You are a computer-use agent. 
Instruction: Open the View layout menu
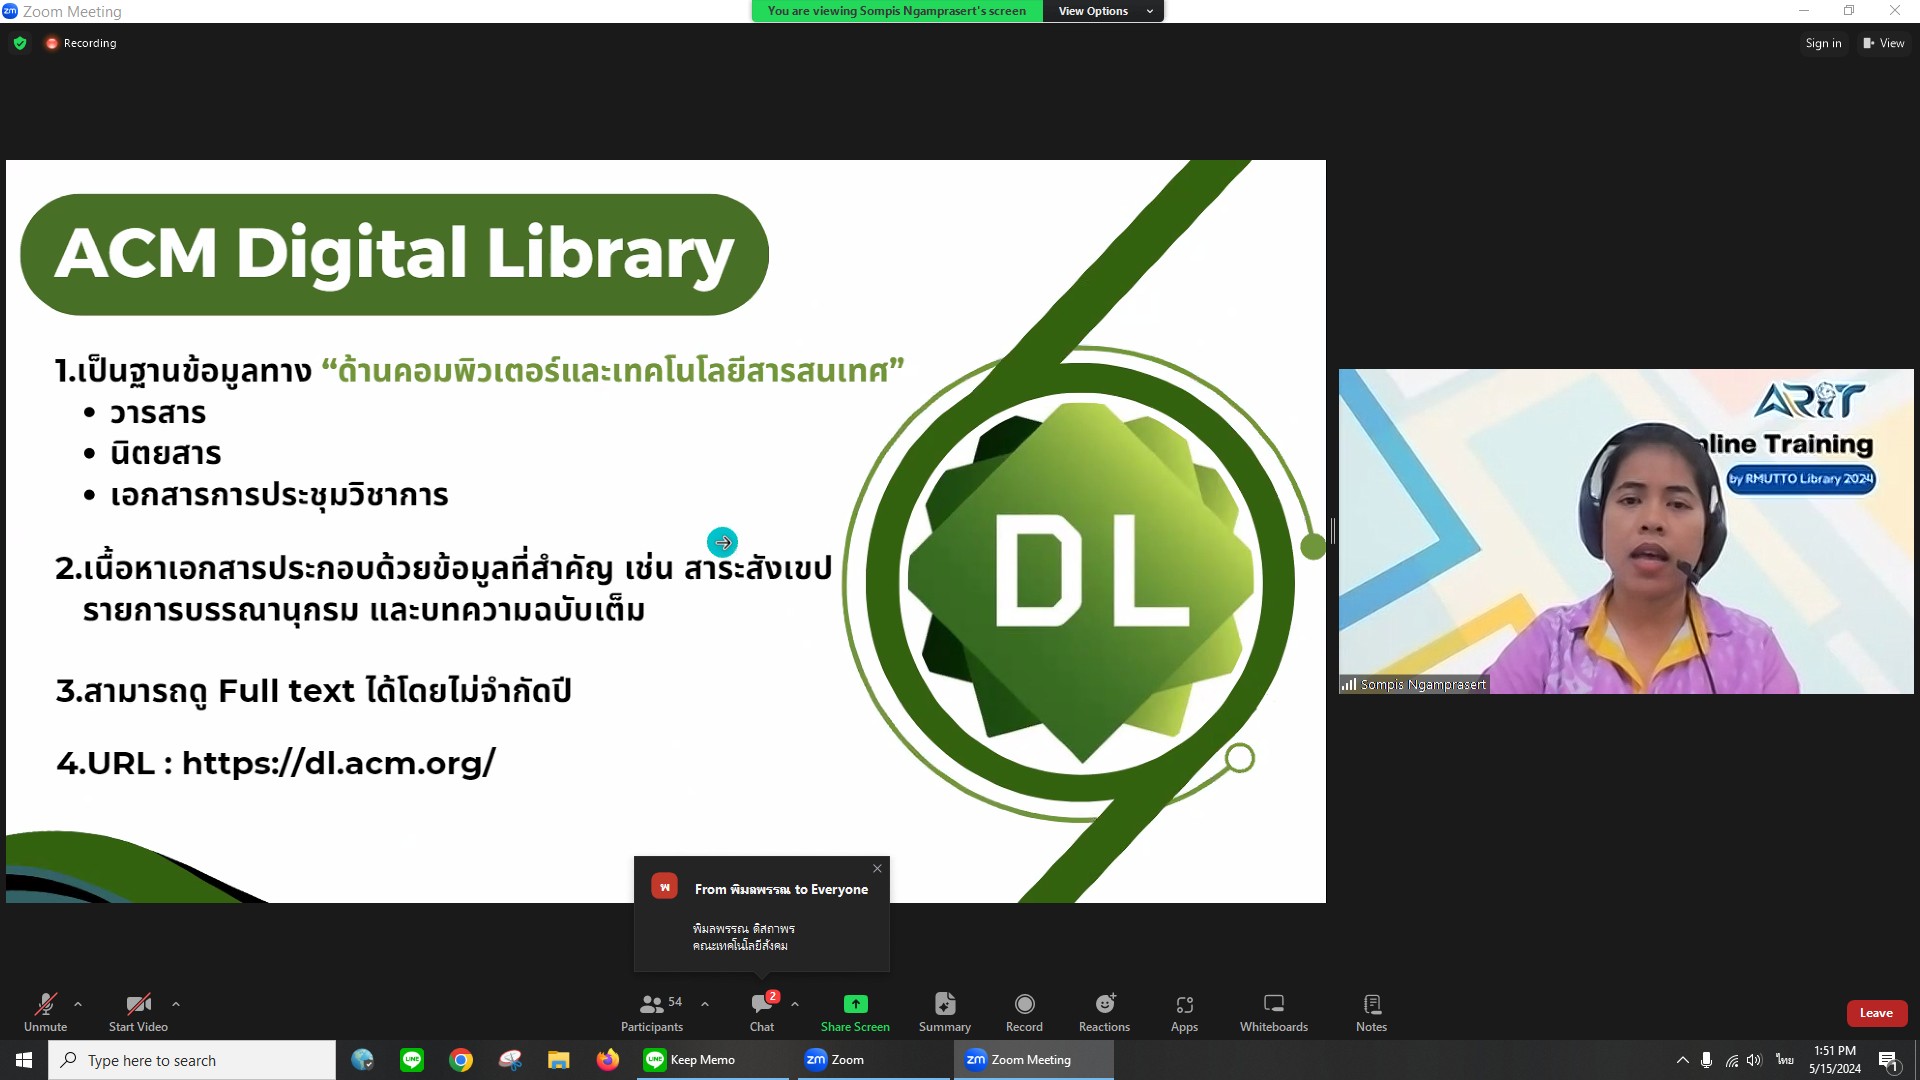(1884, 43)
